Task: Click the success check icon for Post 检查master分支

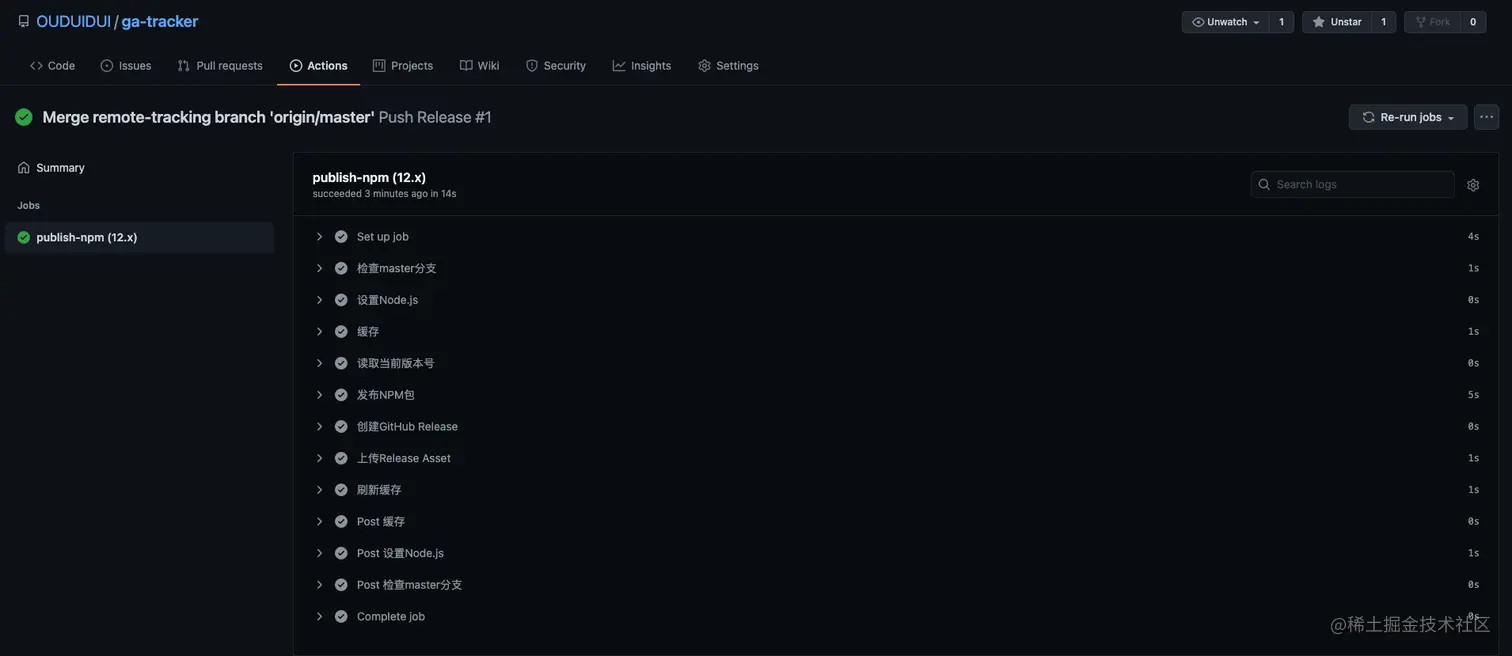Action: click(x=341, y=585)
